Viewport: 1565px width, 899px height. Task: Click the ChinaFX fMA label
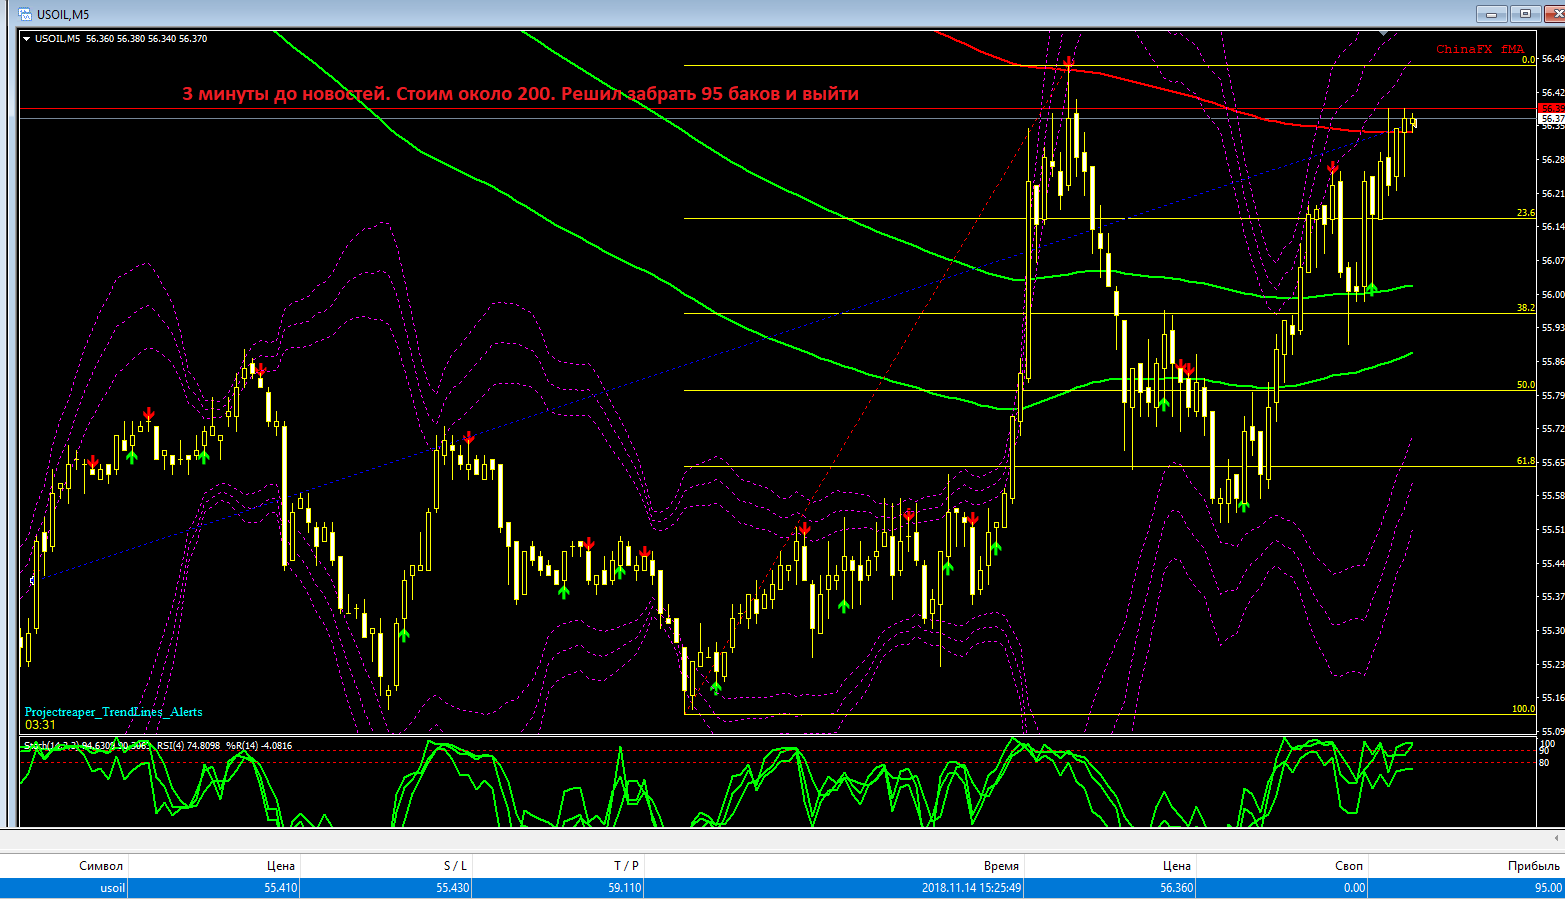1480,49
